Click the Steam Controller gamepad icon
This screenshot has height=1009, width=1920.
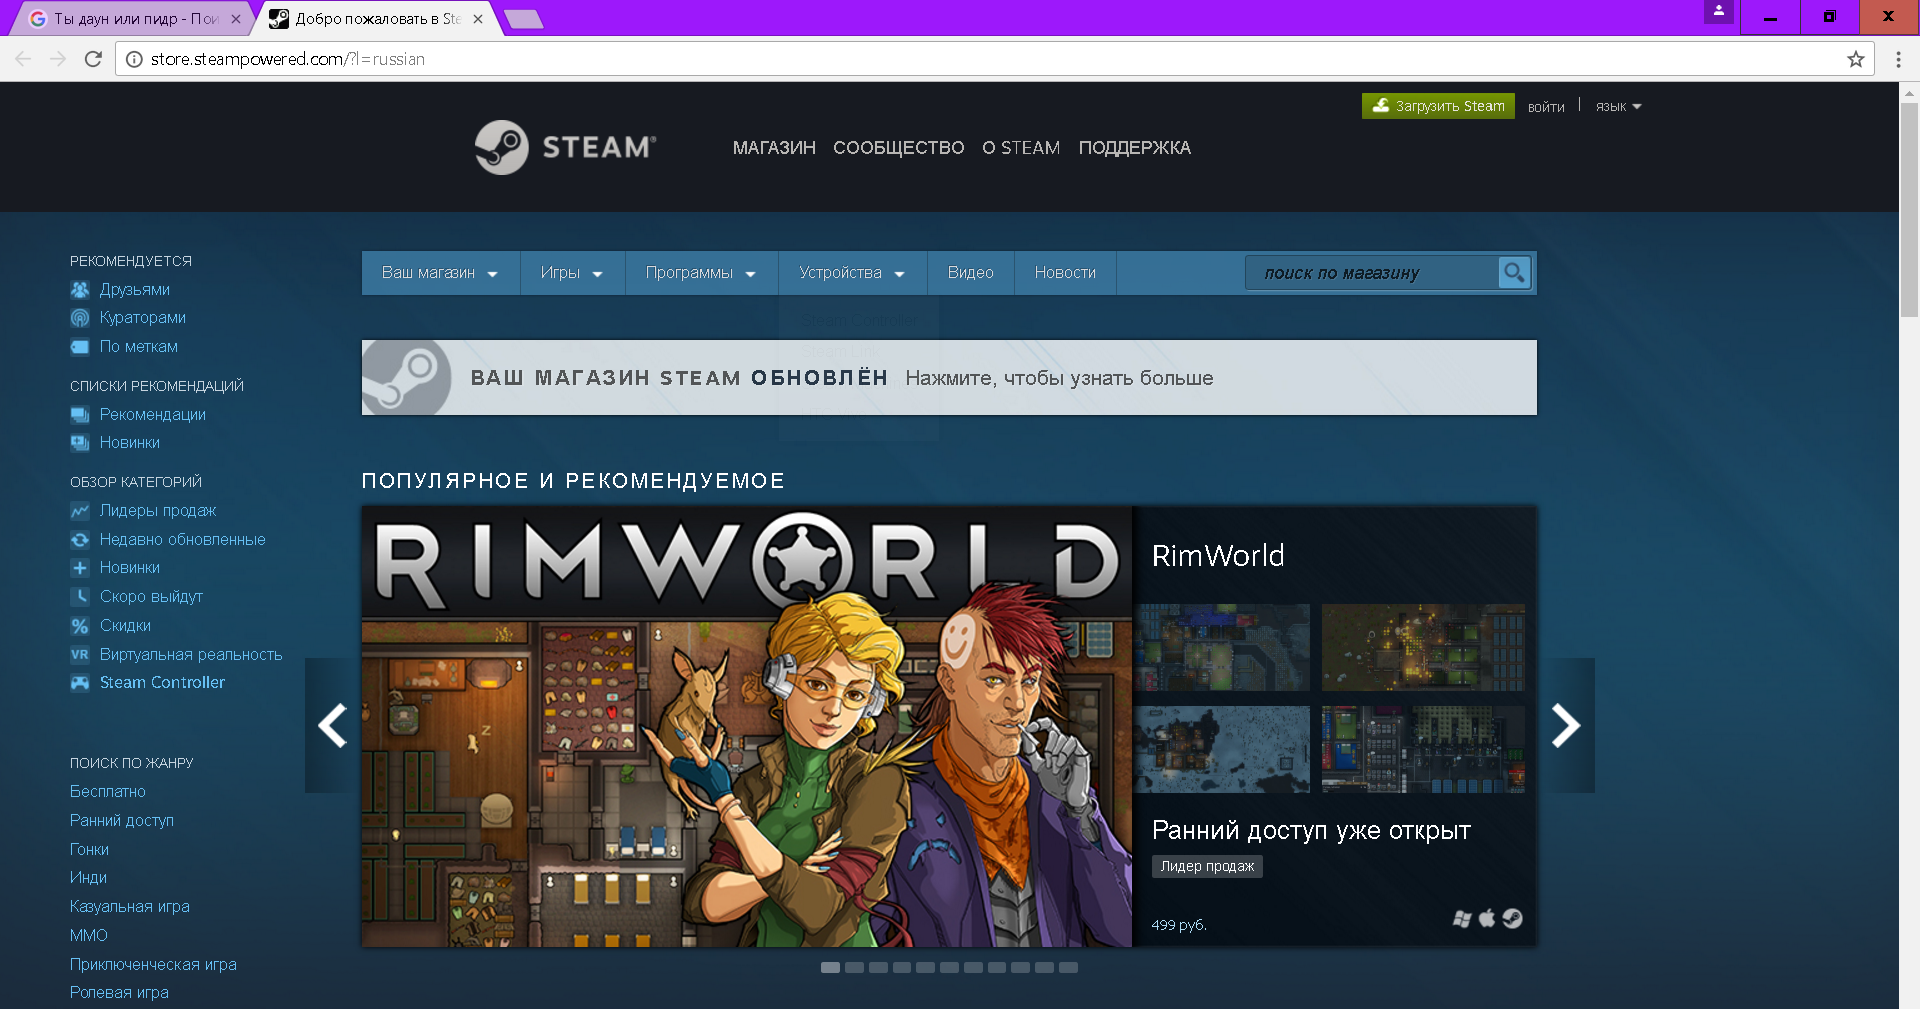pos(80,683)
